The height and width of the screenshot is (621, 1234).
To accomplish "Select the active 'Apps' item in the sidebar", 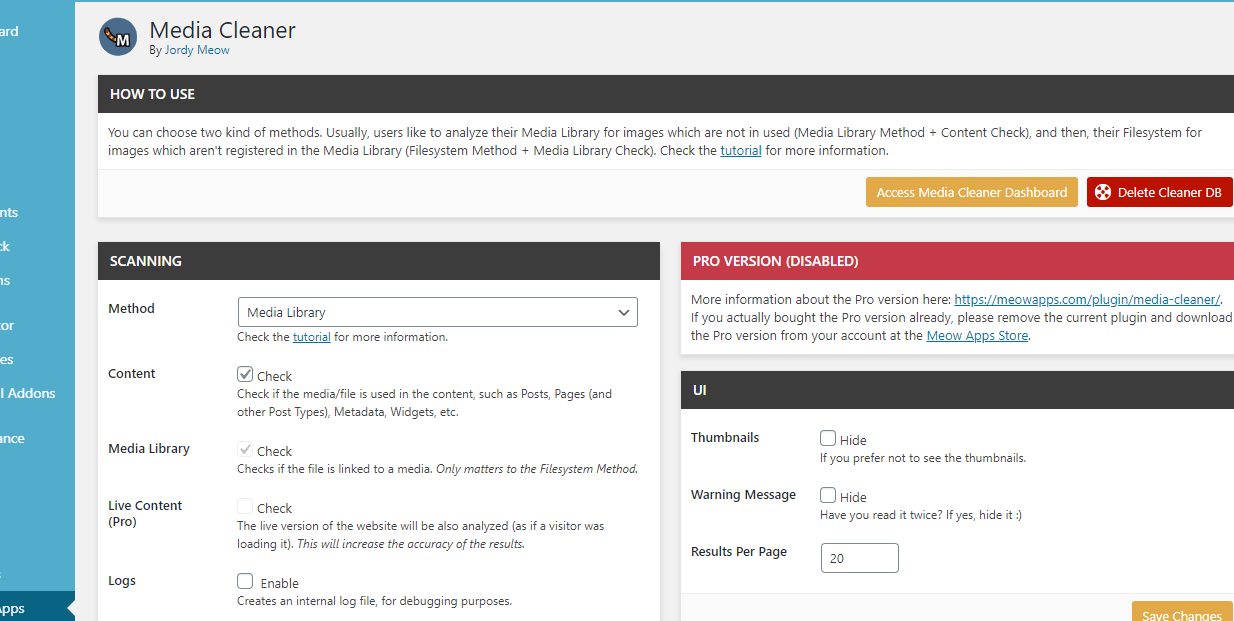I will [37, 608].
